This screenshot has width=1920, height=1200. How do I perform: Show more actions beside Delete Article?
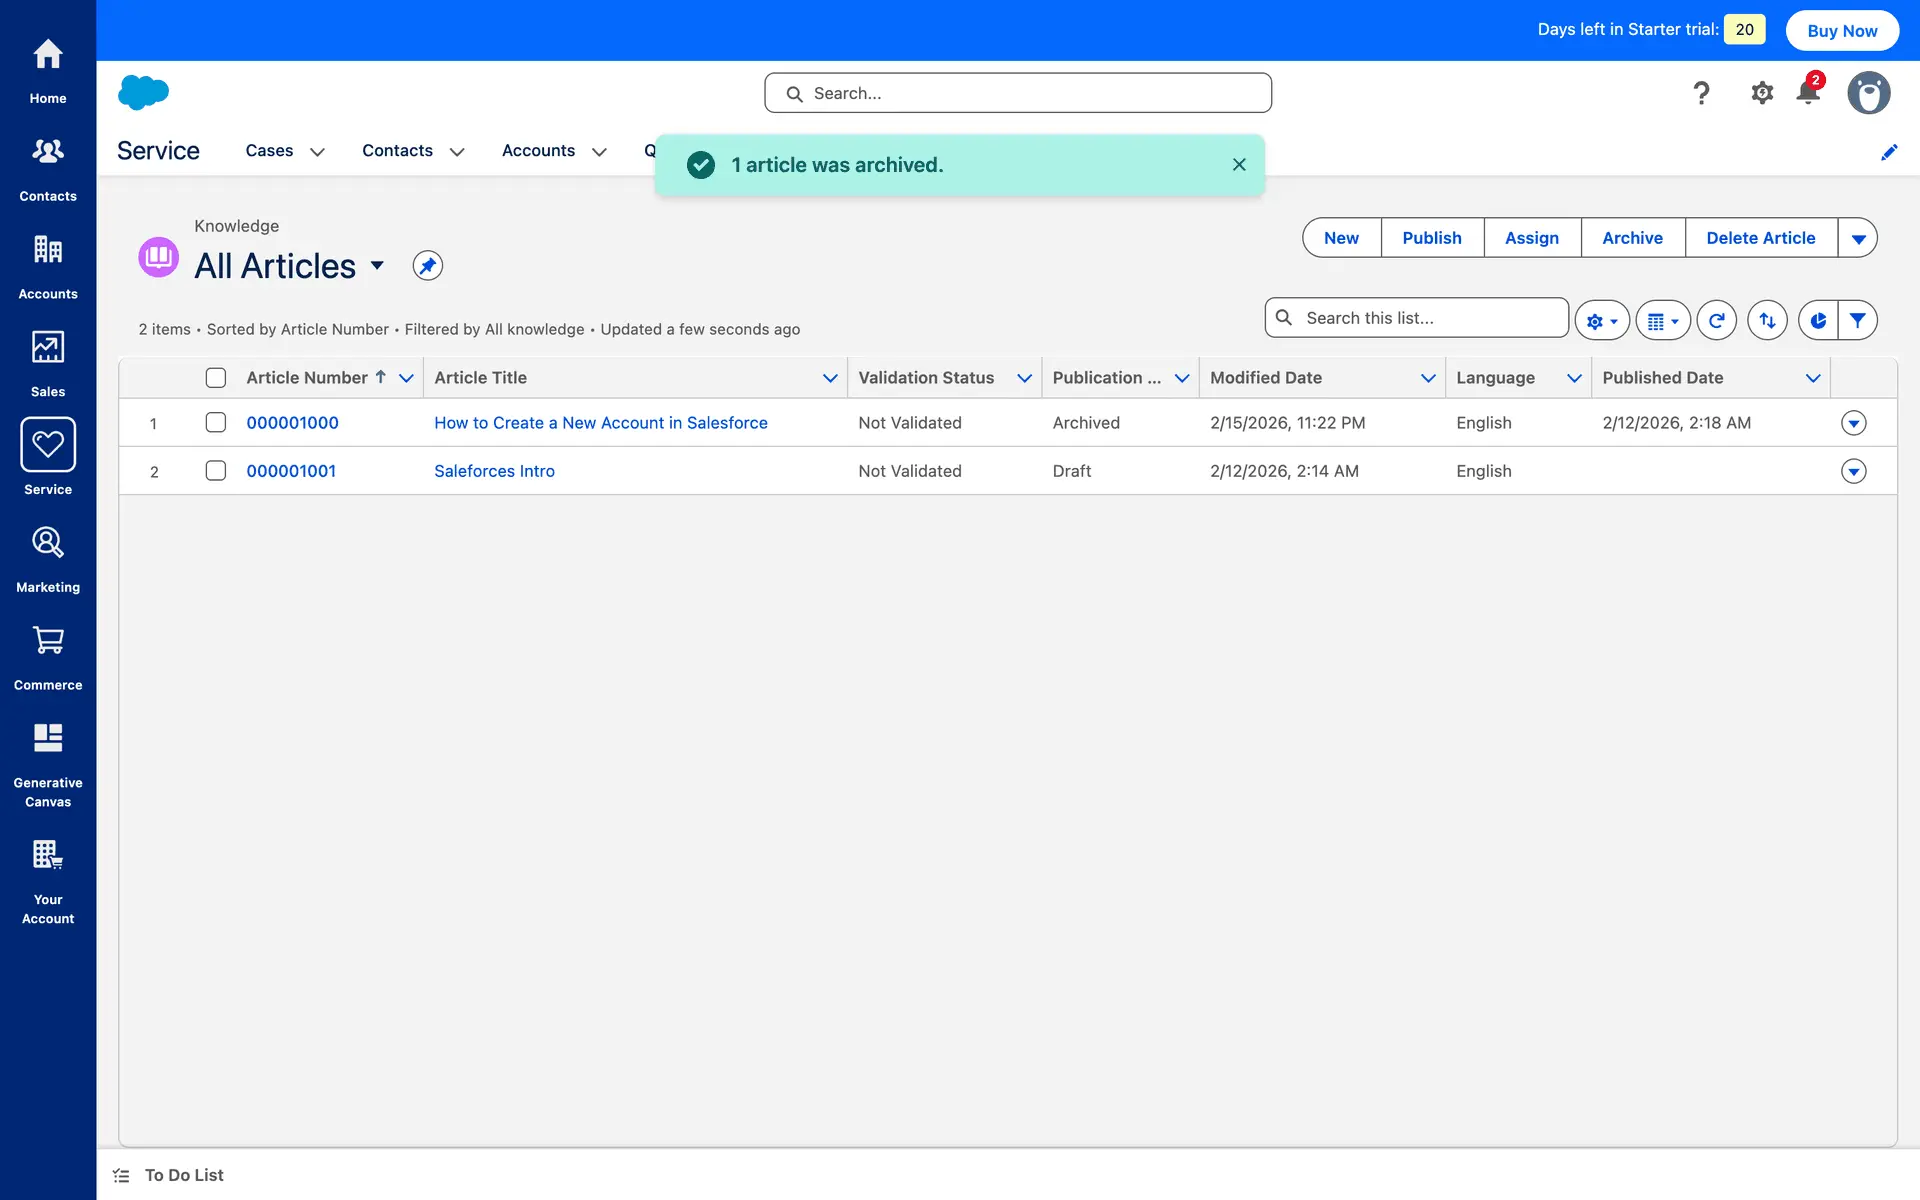[x=1858, y=238]
